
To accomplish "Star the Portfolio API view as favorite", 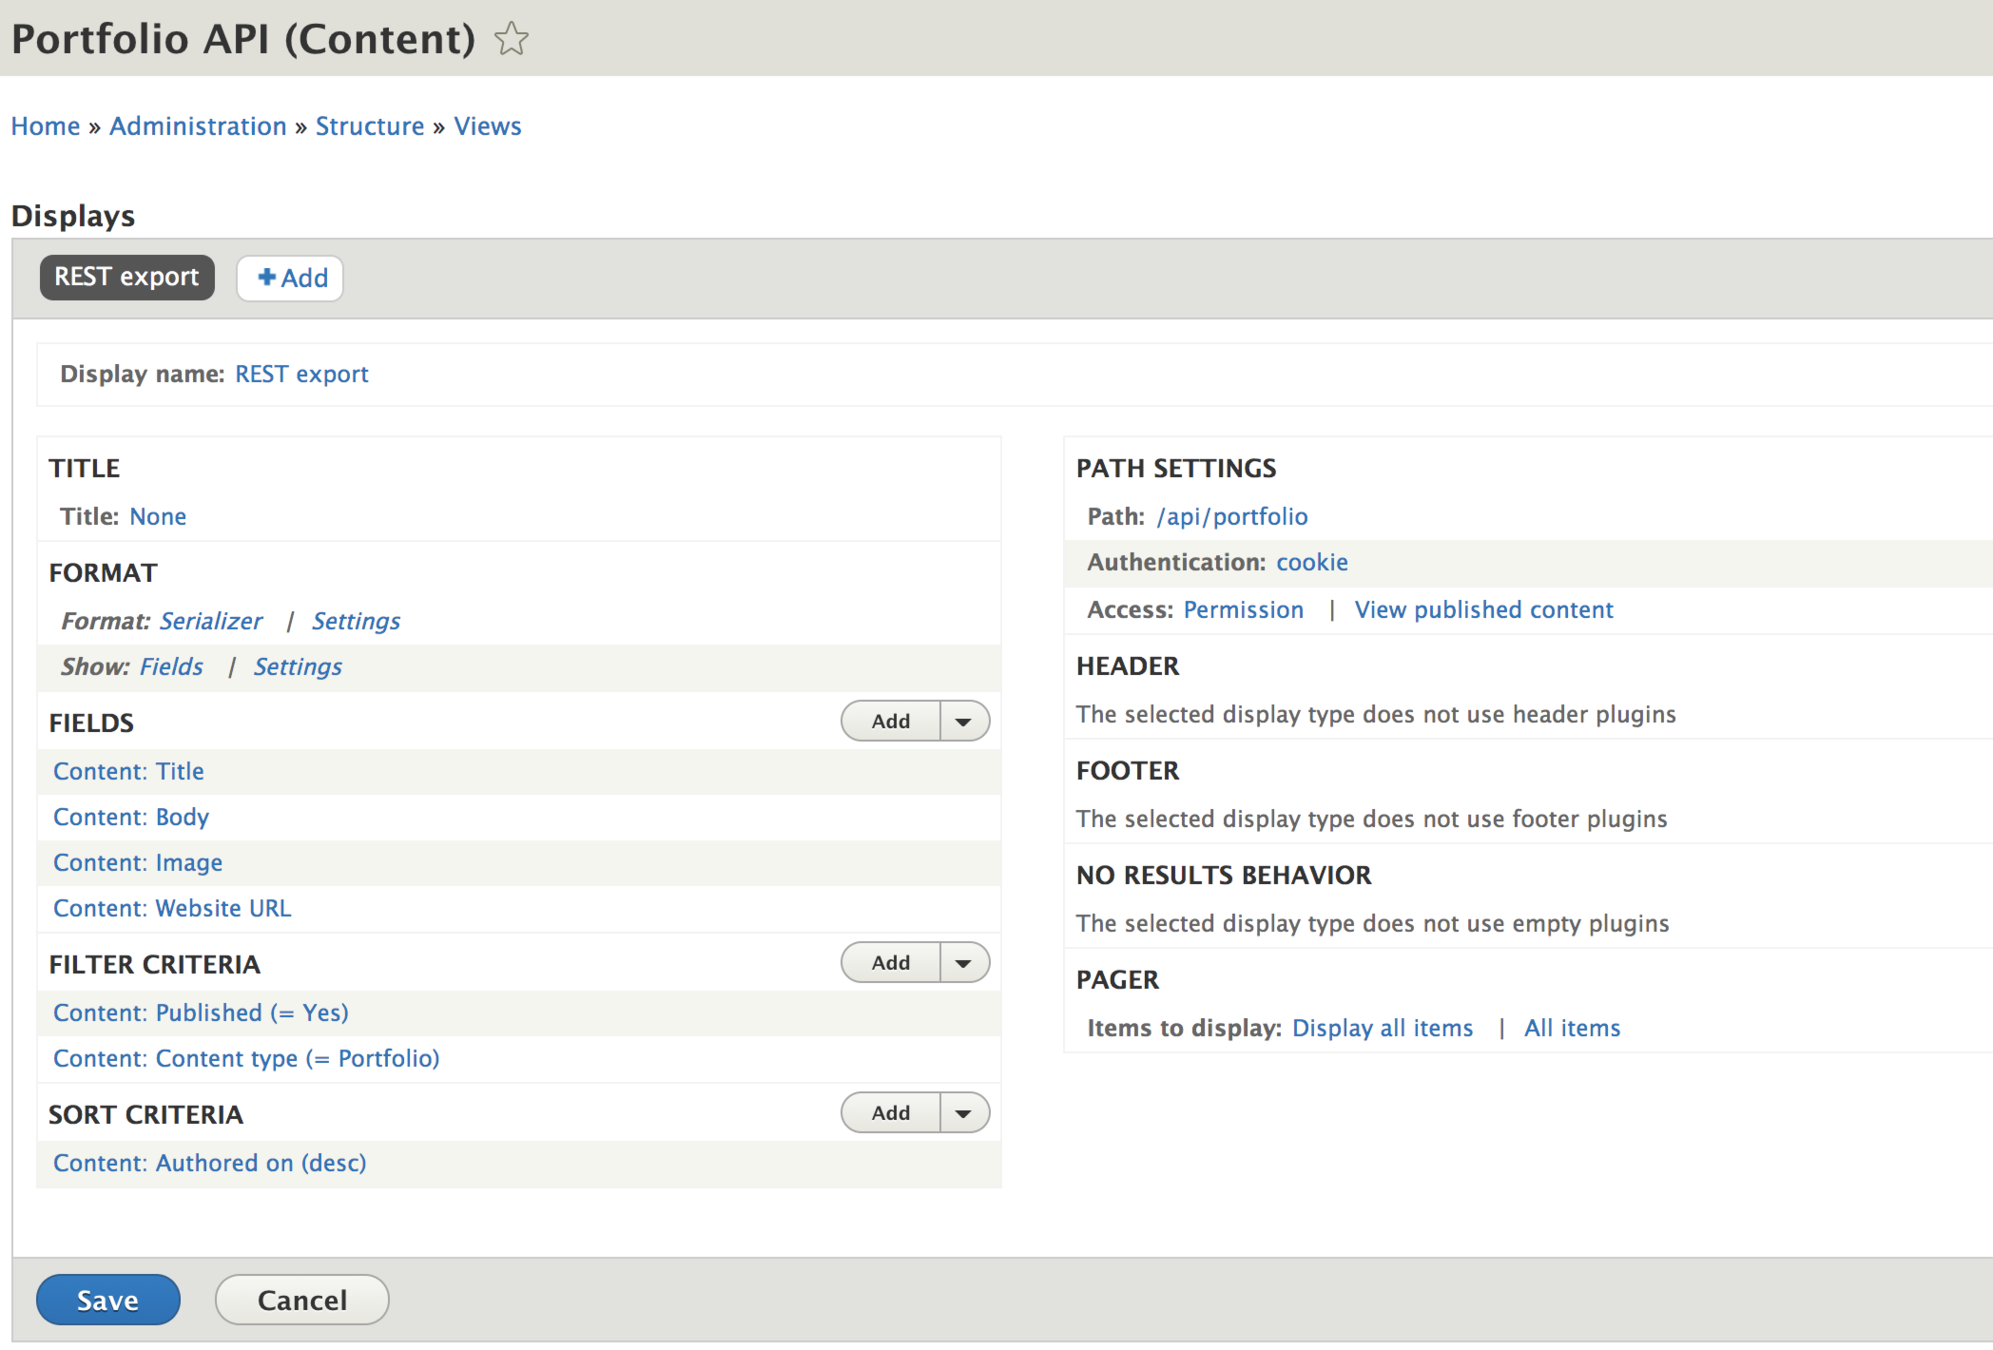I will 511,39.
